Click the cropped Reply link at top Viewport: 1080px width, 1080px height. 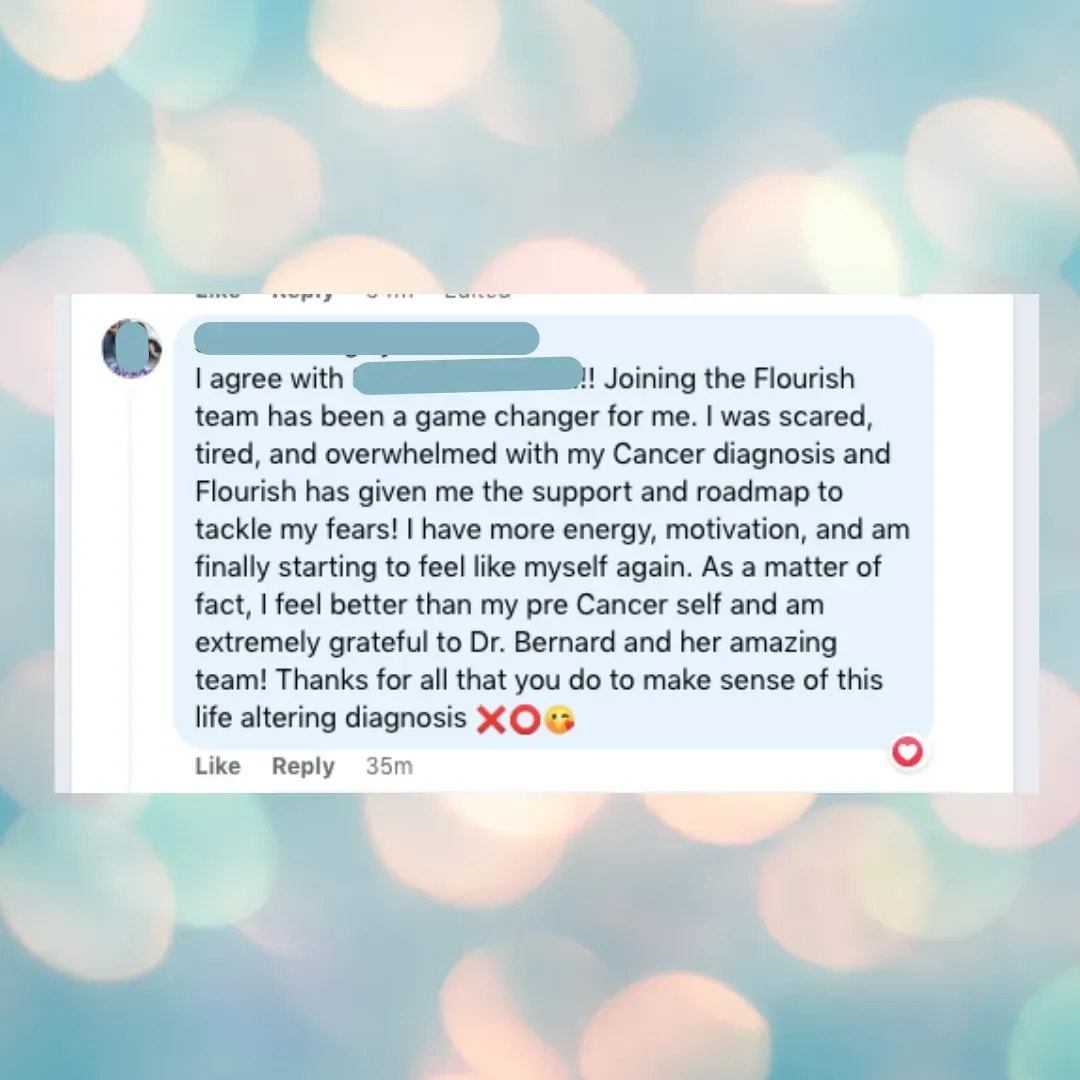(303, 295)
